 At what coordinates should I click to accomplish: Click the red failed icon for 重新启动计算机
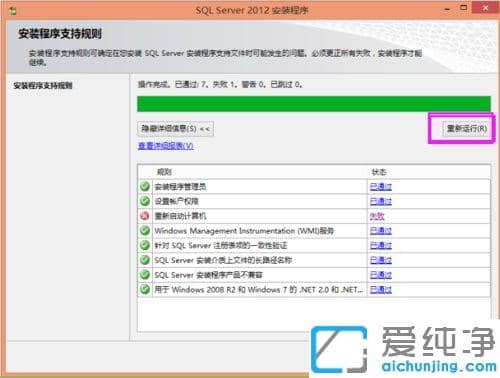point(145,216)
